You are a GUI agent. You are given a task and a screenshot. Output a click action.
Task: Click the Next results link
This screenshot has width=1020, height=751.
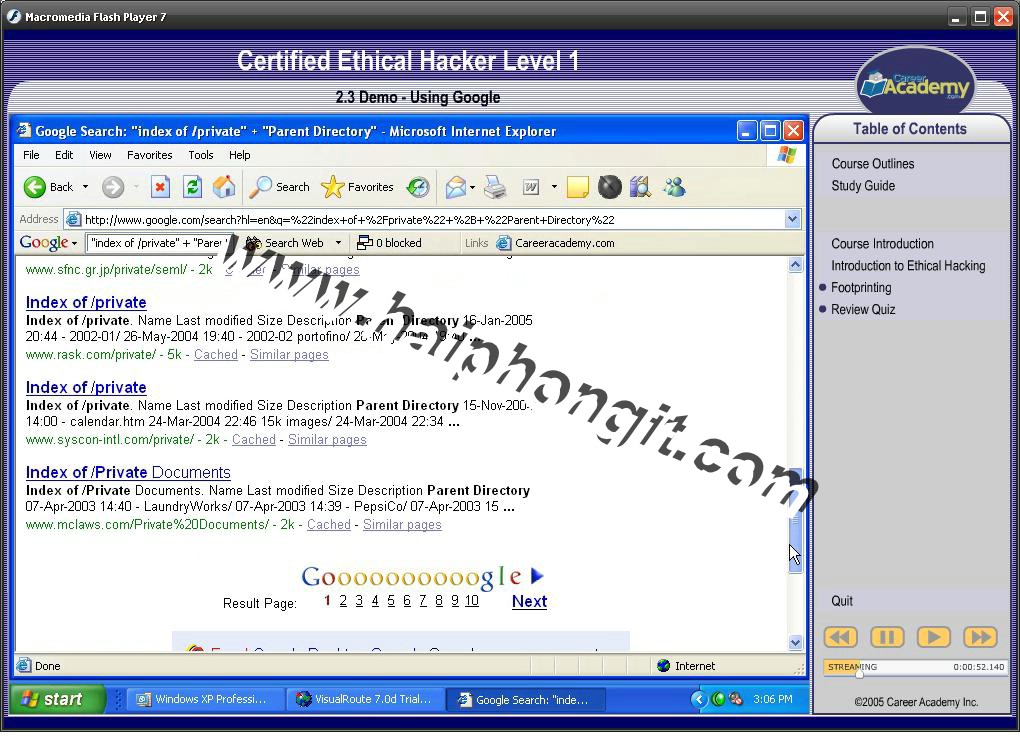point(530,601)
